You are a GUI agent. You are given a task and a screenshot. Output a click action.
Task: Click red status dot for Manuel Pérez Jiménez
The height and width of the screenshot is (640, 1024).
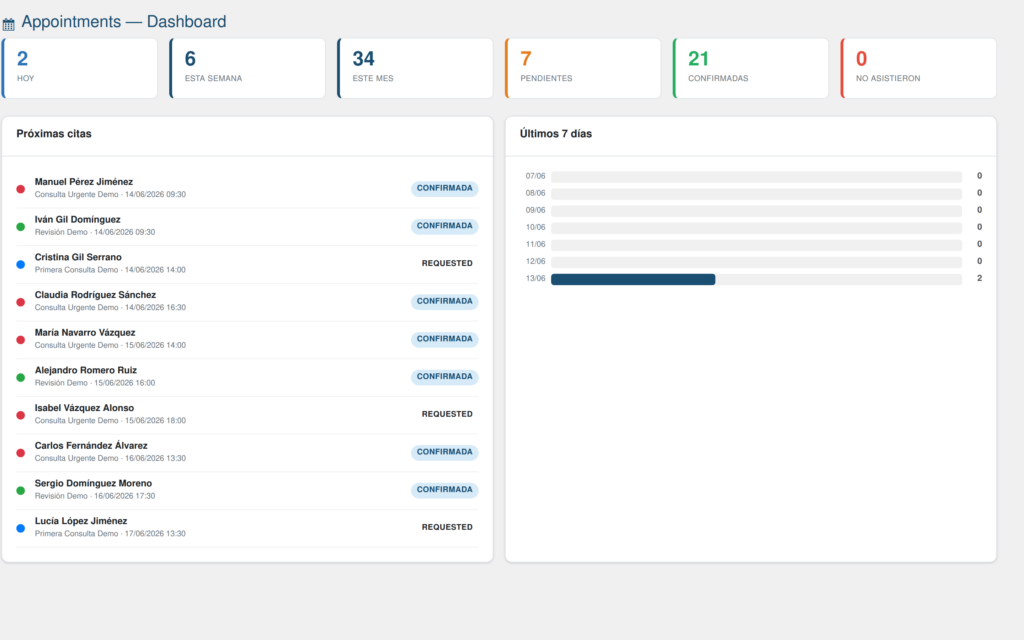[x=21, y=189]
